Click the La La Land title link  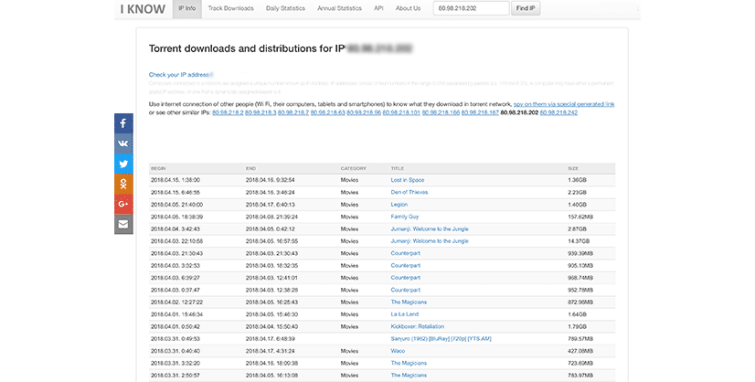point(404,314)
